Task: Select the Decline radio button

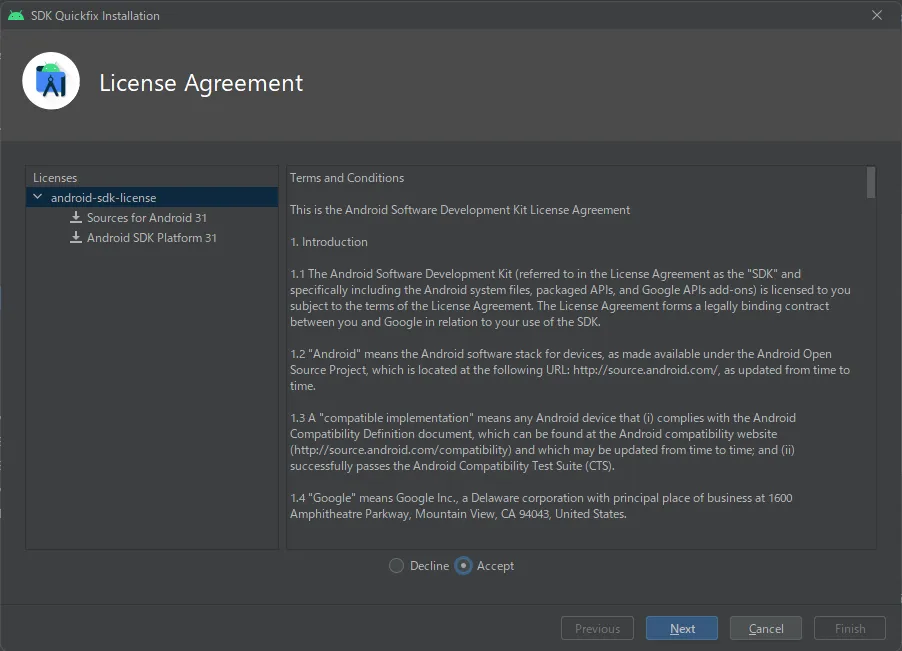Action: (x=397, y=566)
